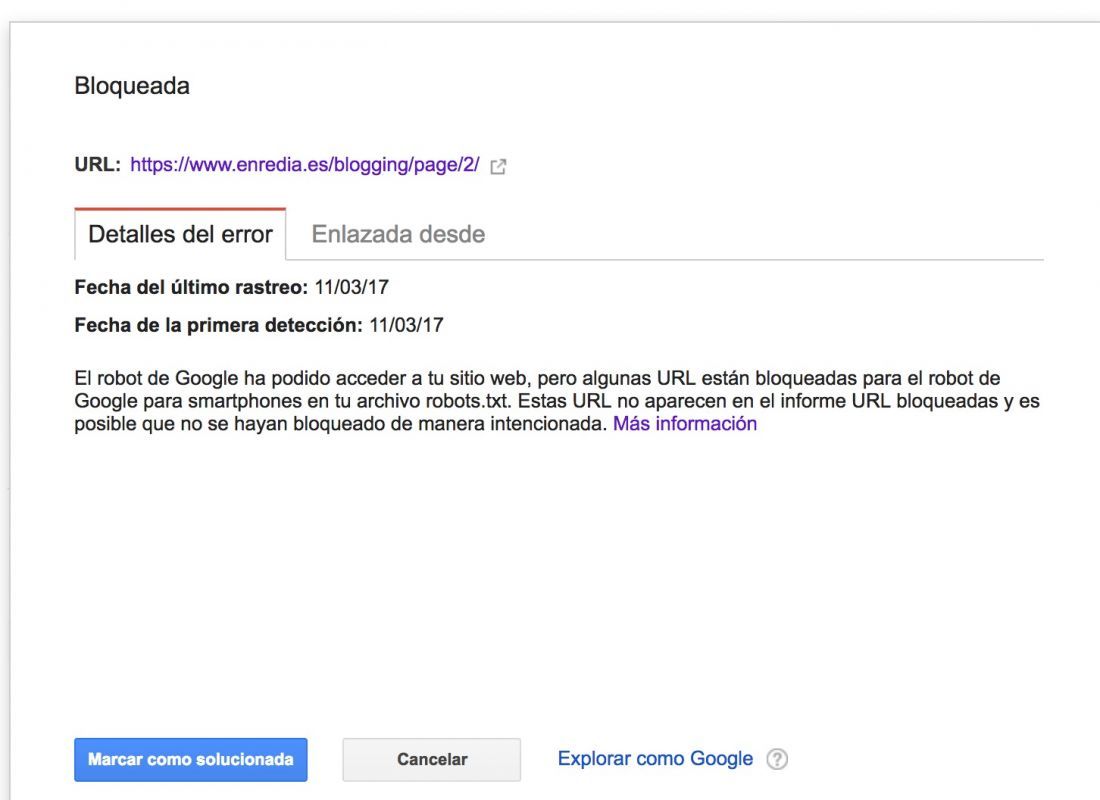
Task: Select the Bloqueada dialog title
Action: coord(132,86)
